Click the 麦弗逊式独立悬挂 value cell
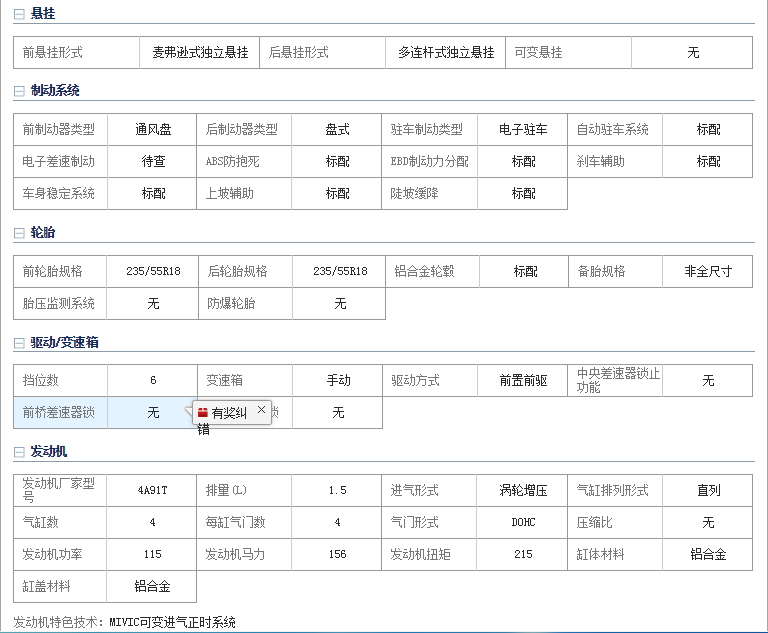 (x=200, y=53)
